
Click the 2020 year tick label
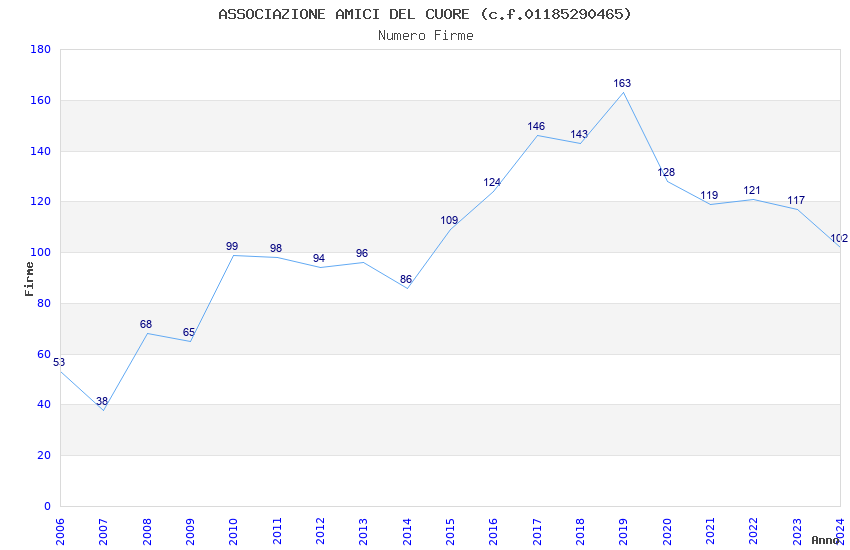pyautogui.click(x=667, y=532)
